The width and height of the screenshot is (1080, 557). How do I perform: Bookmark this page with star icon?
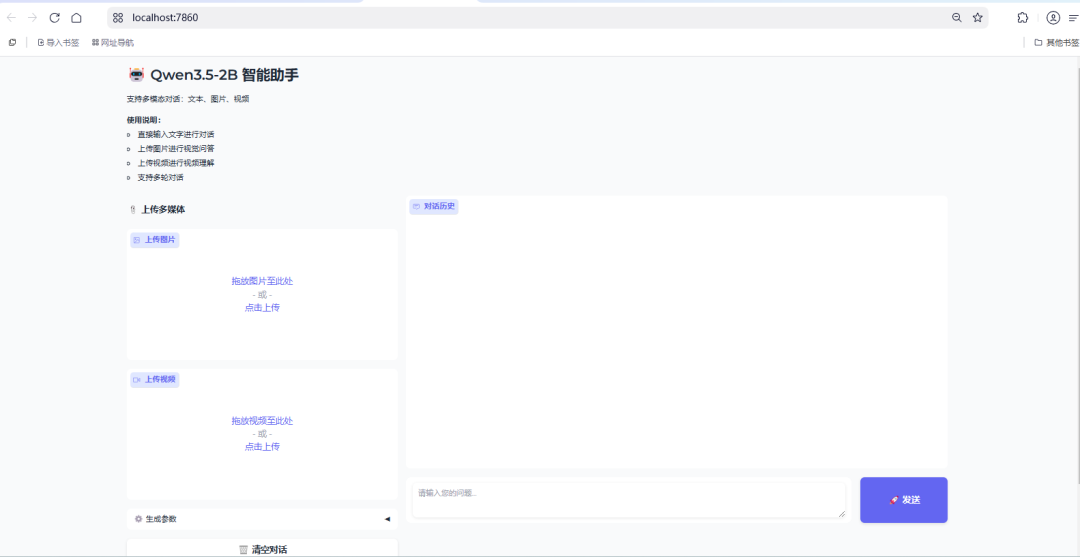point(977,18)
